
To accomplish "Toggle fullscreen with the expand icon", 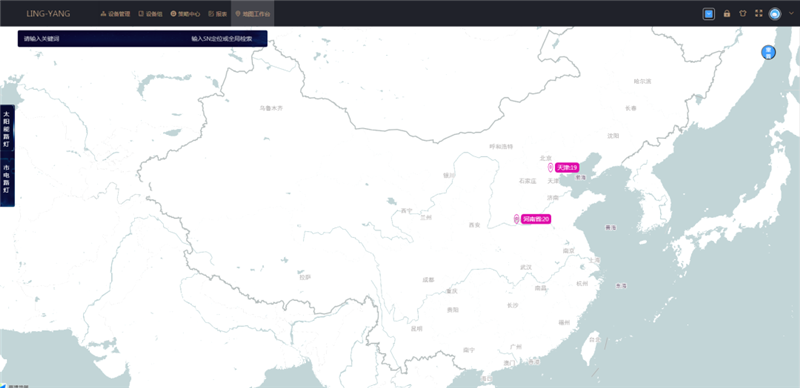I will click(x=759, y=14).
